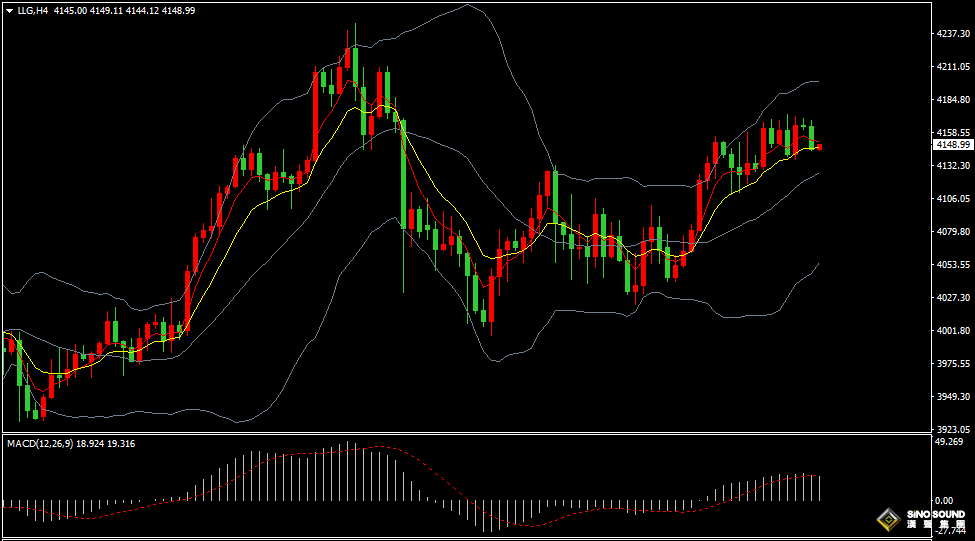
Task: Click the 3949.30 price axis label
Action: pos(953,397)
